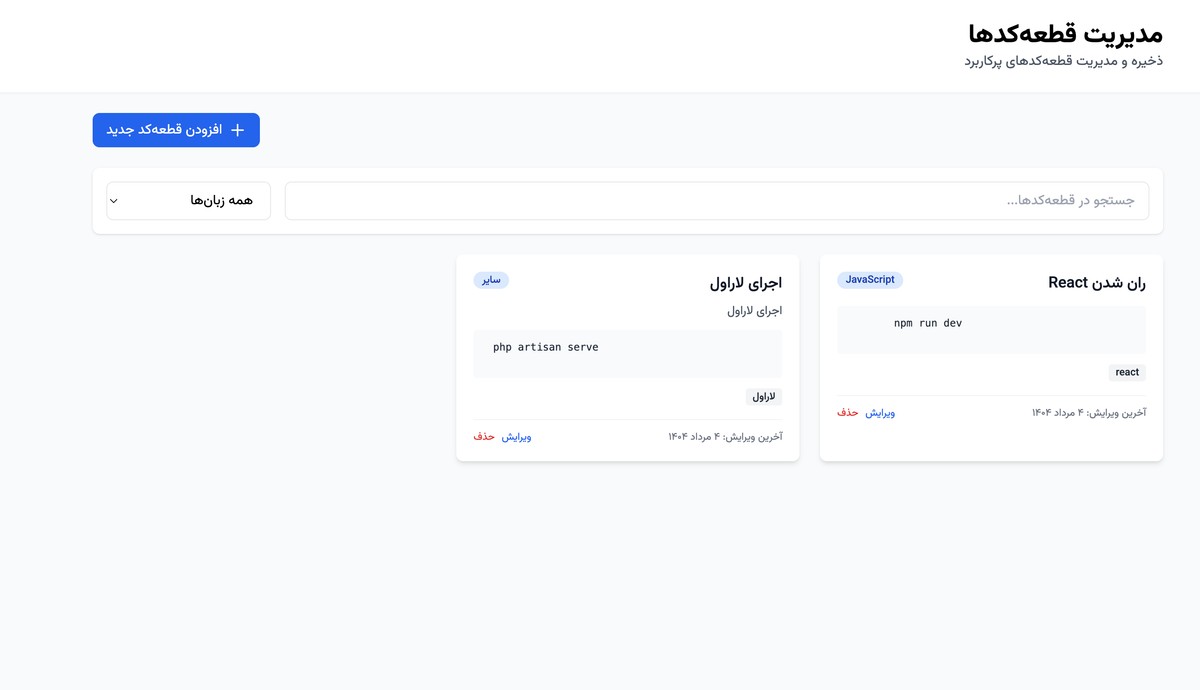
Task: Click the chevron on the language filter
Action: 113,200
